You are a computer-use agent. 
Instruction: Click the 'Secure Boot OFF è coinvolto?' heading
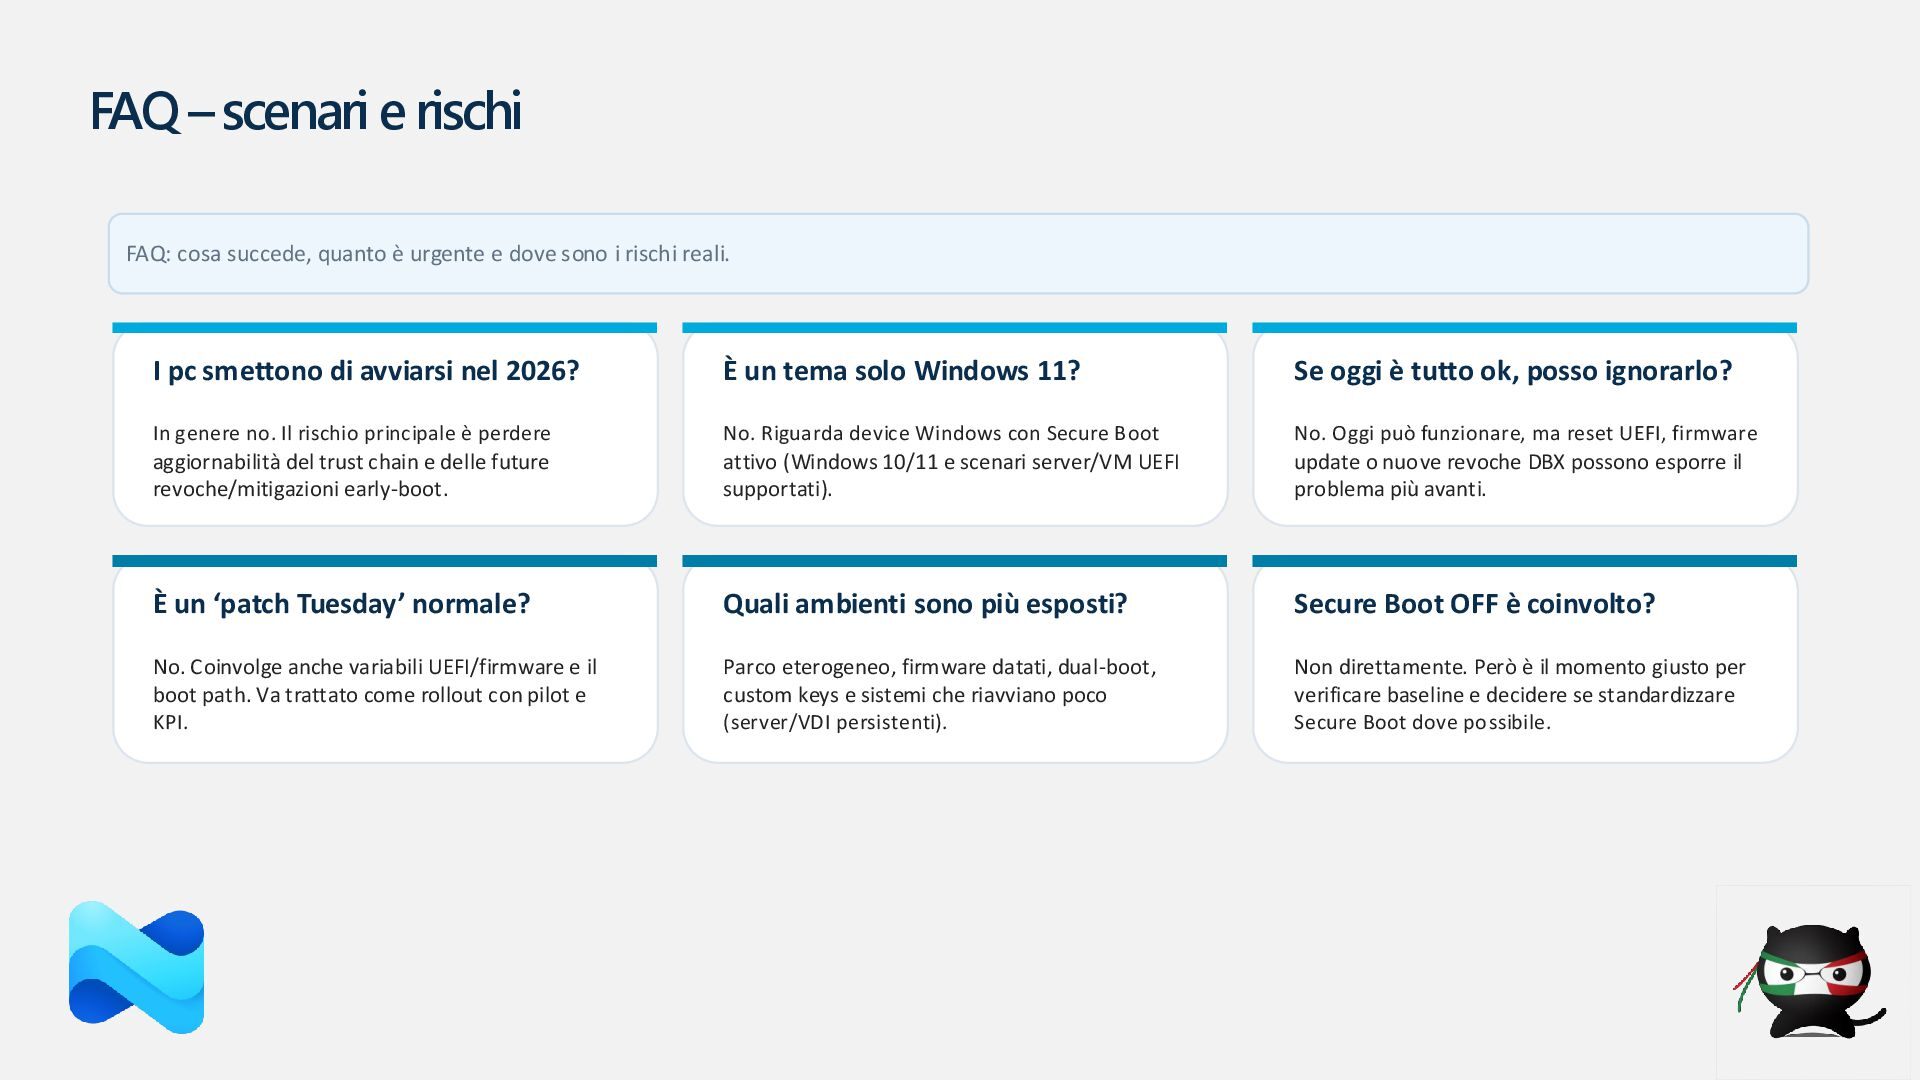point(1474,604)
